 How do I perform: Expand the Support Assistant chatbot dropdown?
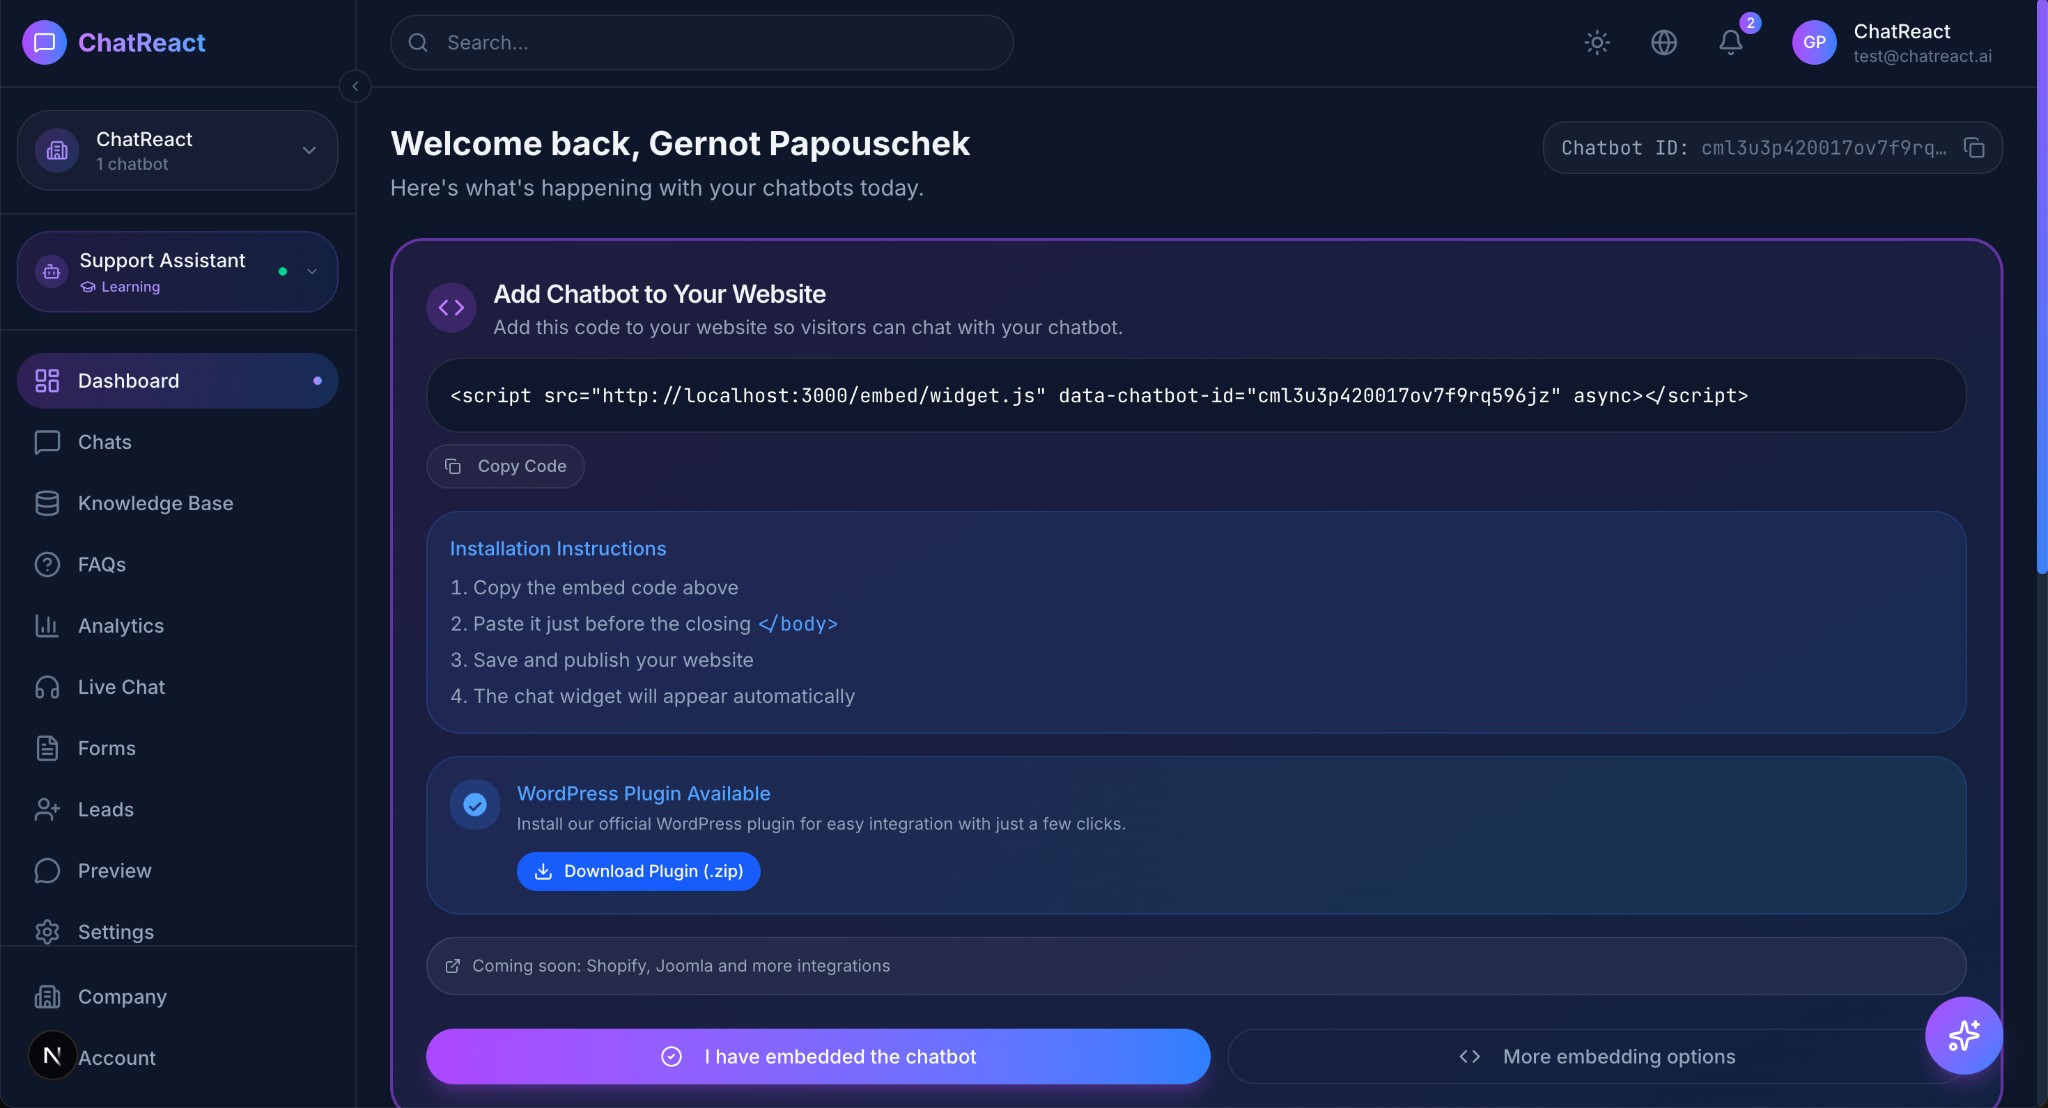312,271
